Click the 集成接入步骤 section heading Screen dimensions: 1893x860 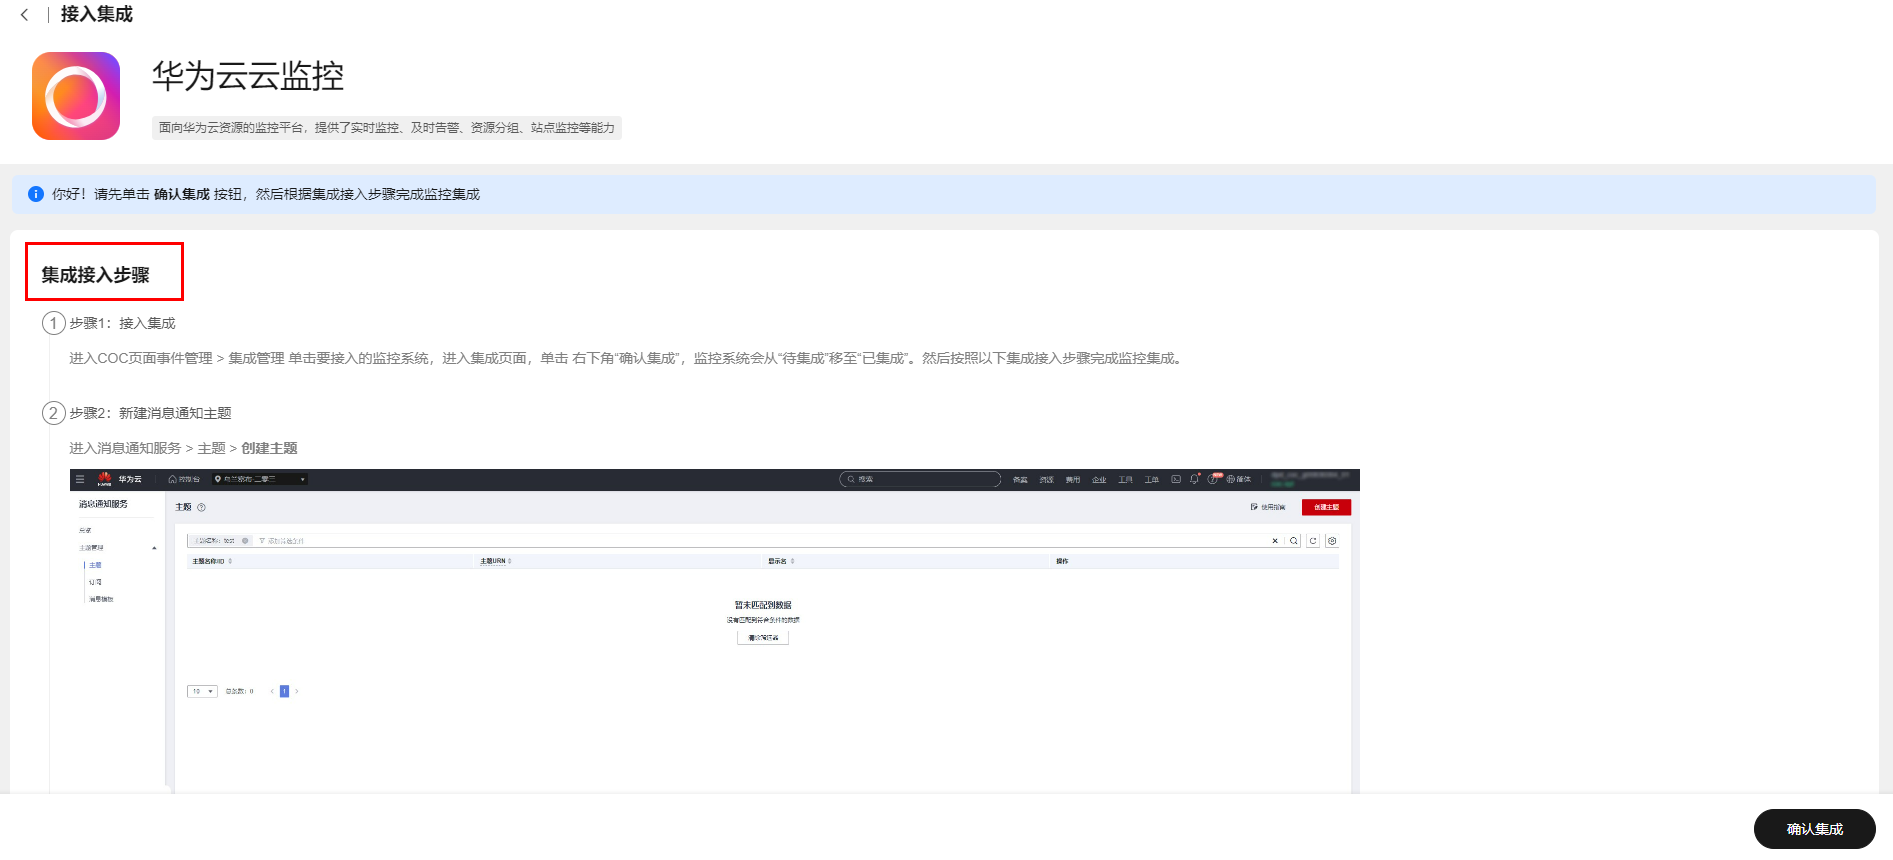click(96, 275)
